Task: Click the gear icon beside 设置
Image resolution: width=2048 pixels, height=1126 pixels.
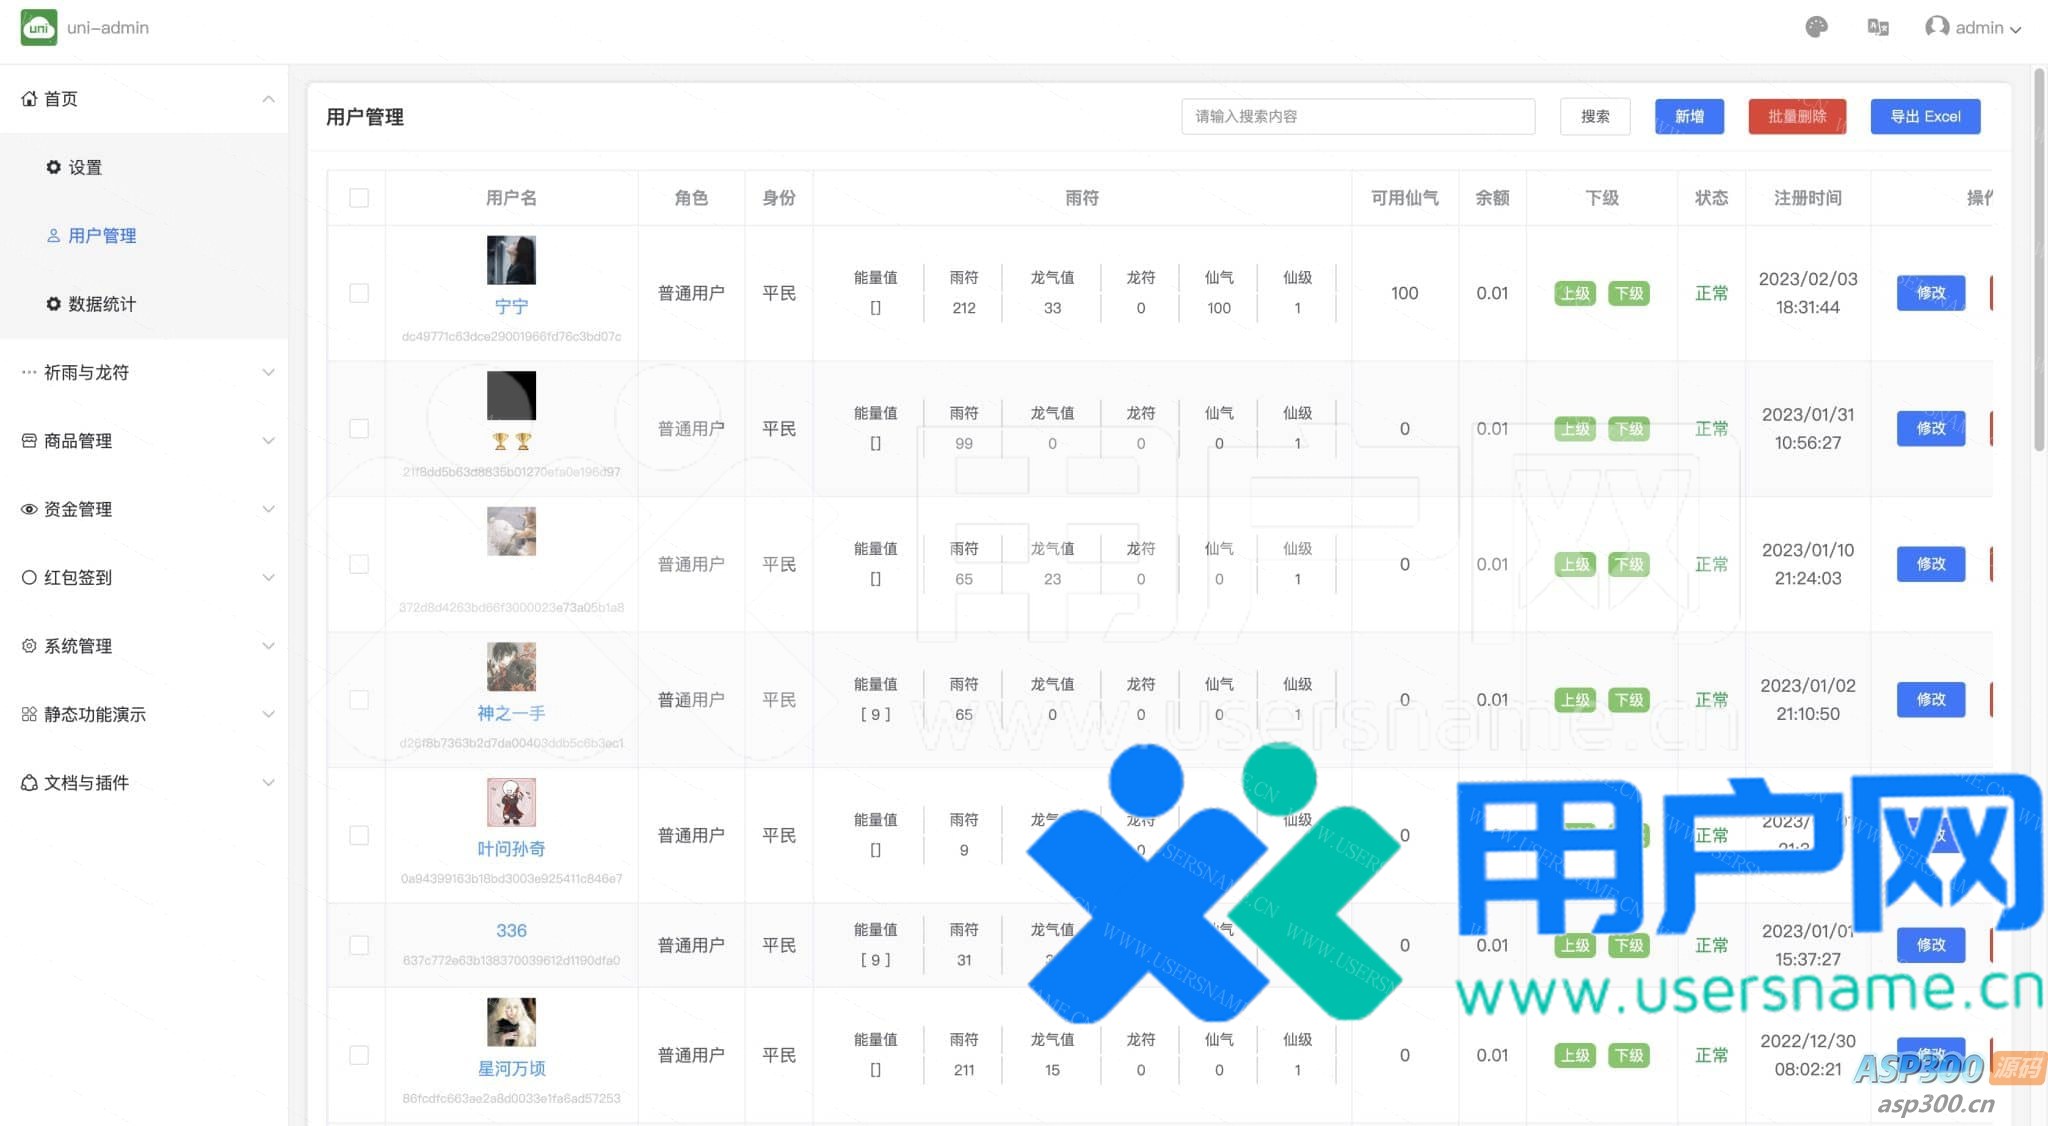Action: pos(53,167)
